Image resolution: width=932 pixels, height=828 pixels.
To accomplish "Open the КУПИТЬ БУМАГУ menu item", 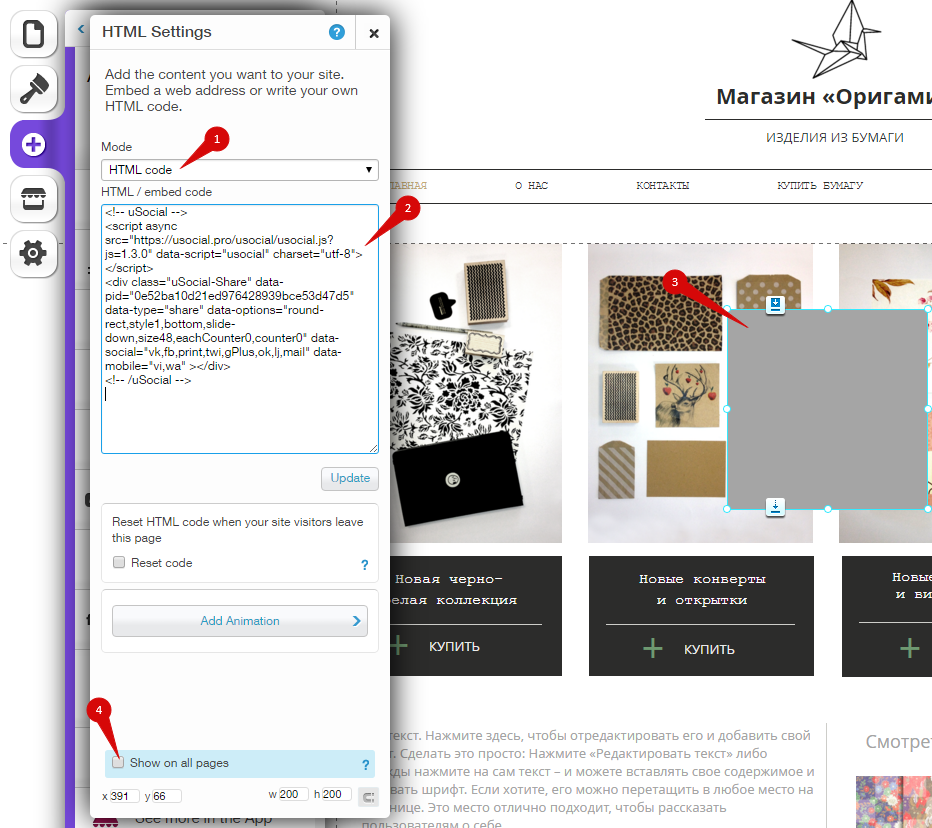I will coord(820,186).
